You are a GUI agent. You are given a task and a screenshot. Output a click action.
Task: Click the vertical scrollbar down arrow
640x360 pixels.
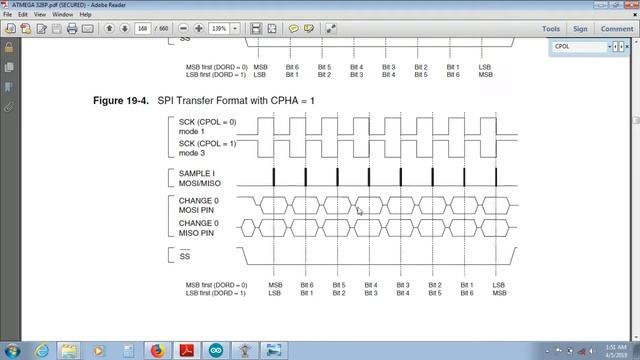pos(635,338)
